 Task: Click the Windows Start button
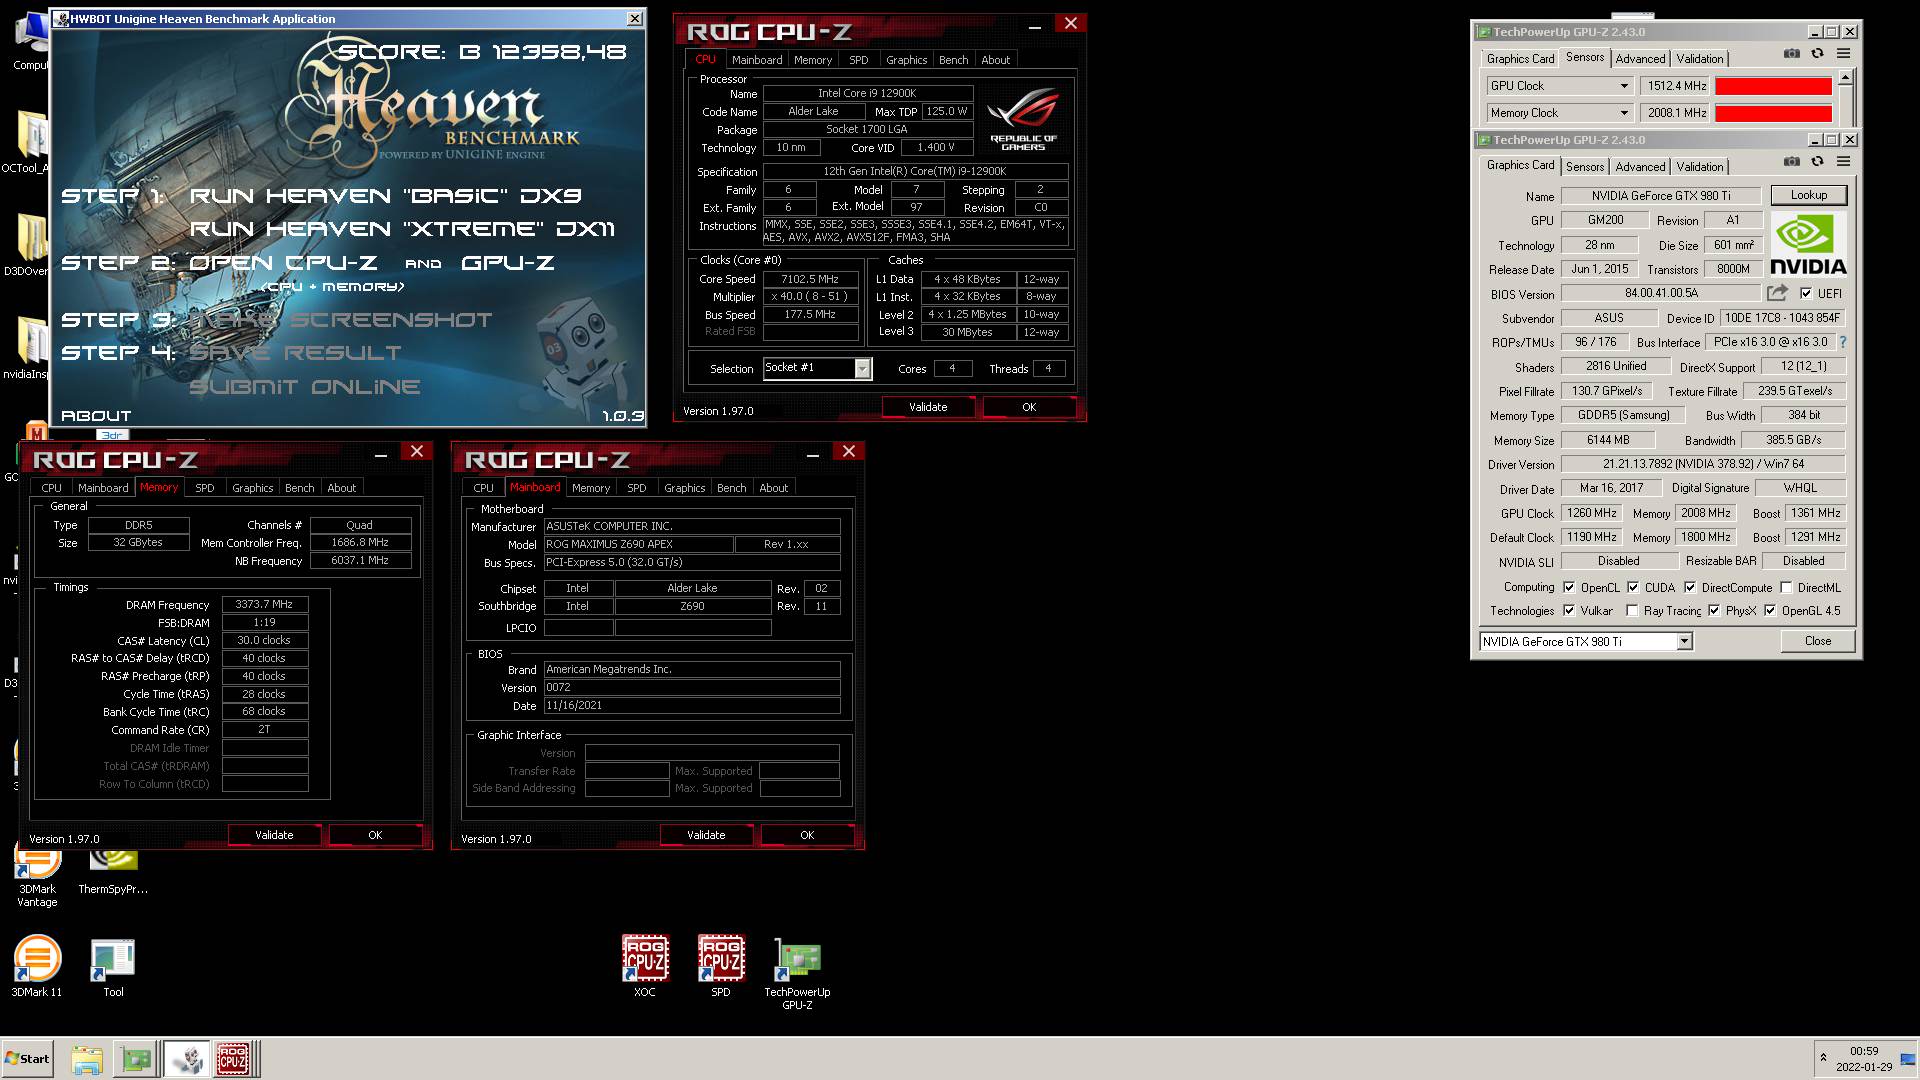(27, 1059)
